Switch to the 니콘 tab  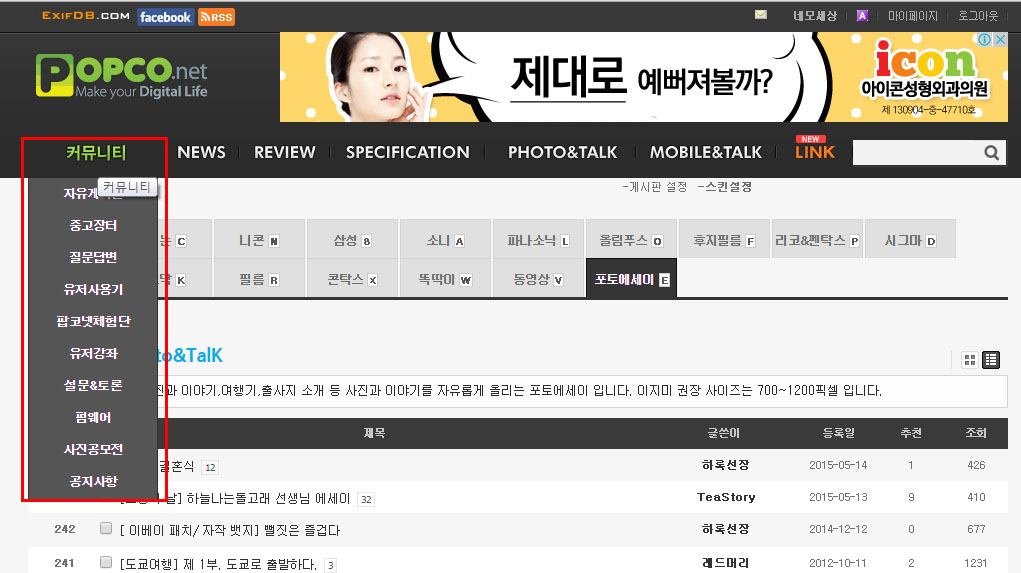point(259,240)
